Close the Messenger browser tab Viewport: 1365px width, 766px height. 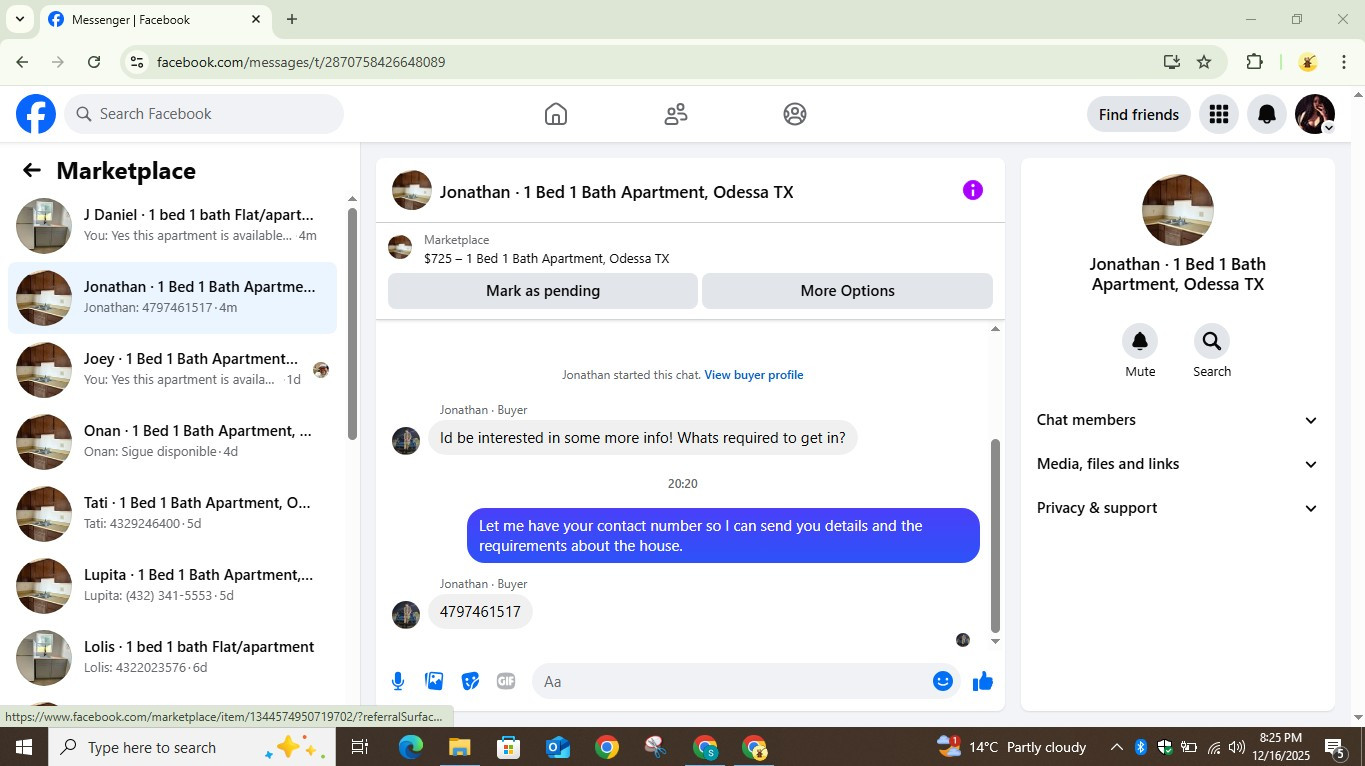click(256, 19)
